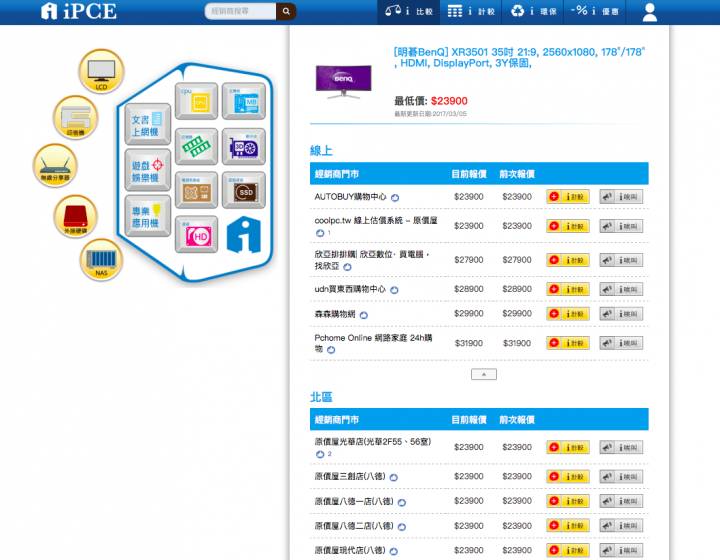Choose the 遊戲娛樂機 preset tile

click(147, 170)
